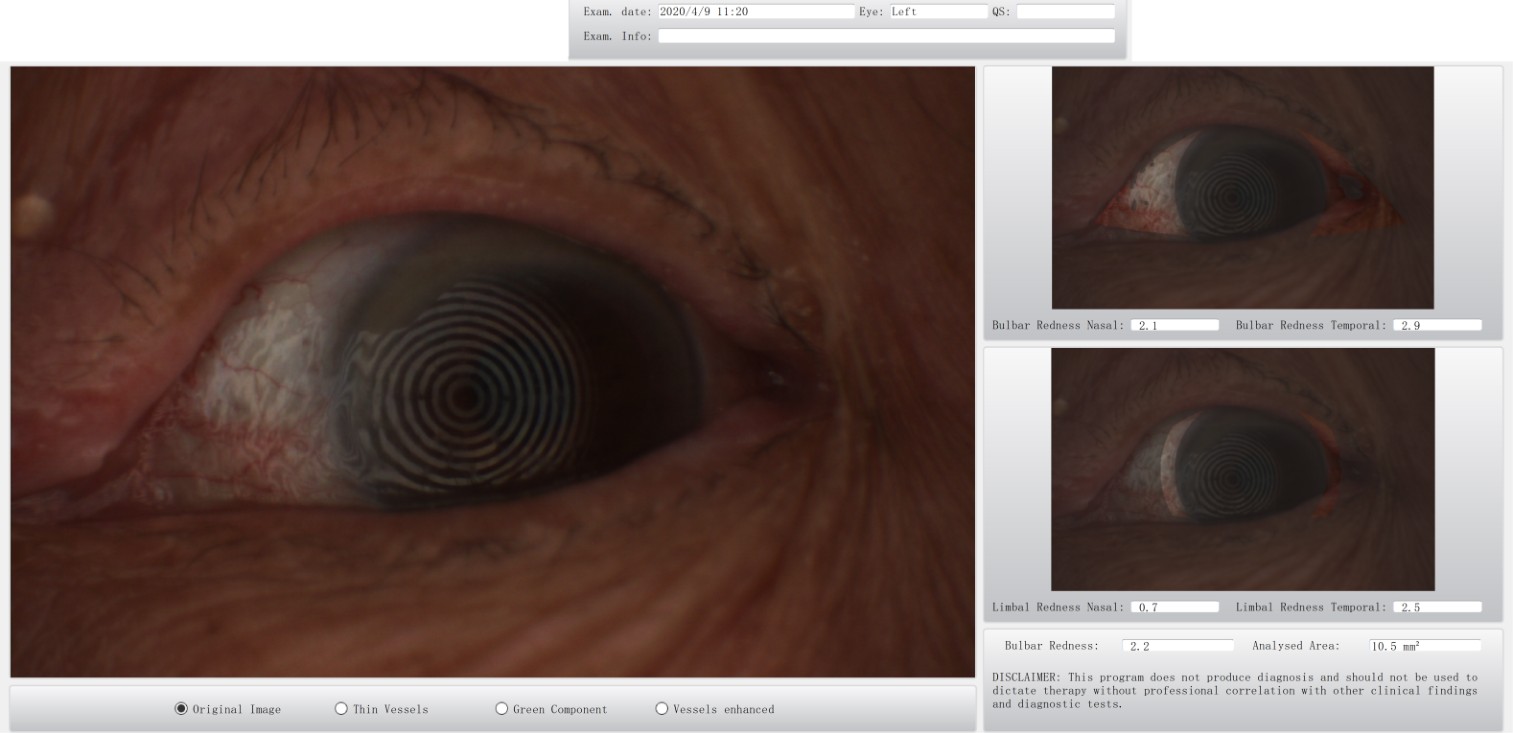Click the "Bulbar Redness Temporal:" label

[1311, 325]
